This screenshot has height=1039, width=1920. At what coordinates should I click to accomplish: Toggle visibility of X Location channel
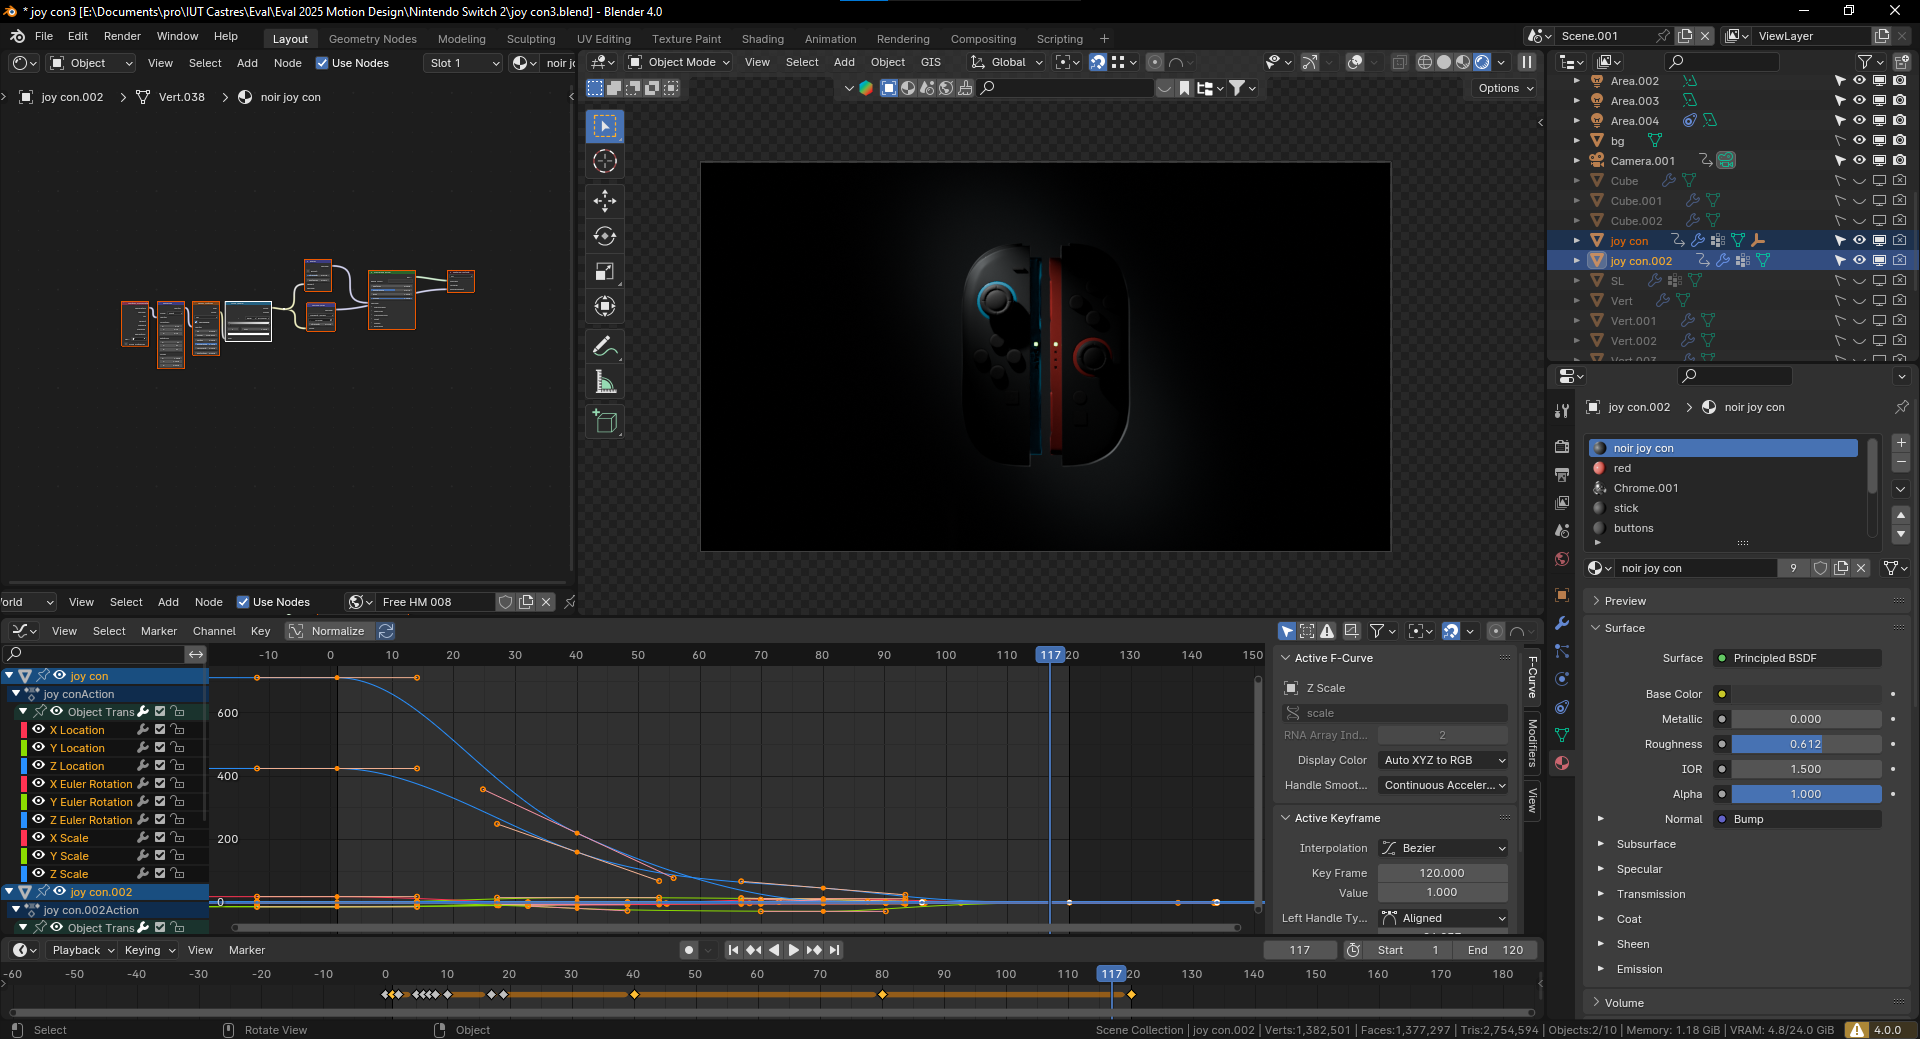click(39, 730)
